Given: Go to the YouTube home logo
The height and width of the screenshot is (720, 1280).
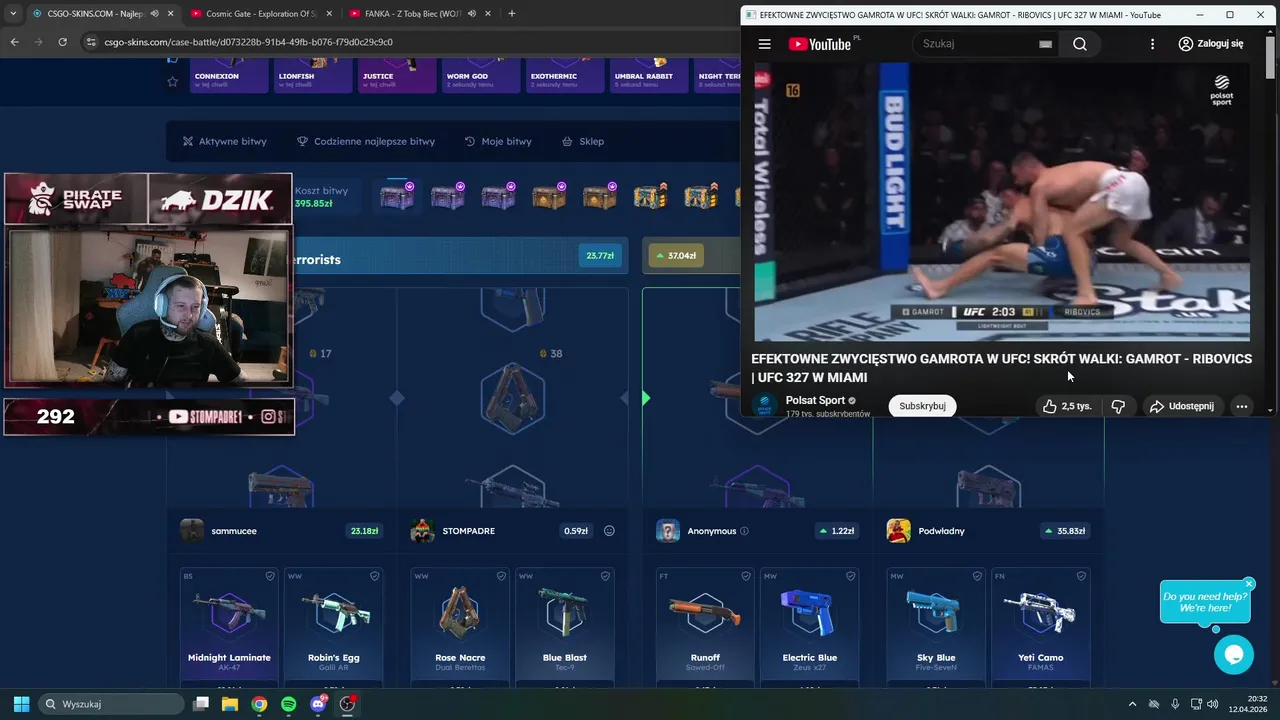Looking at the screenshot, I should 819,44.
